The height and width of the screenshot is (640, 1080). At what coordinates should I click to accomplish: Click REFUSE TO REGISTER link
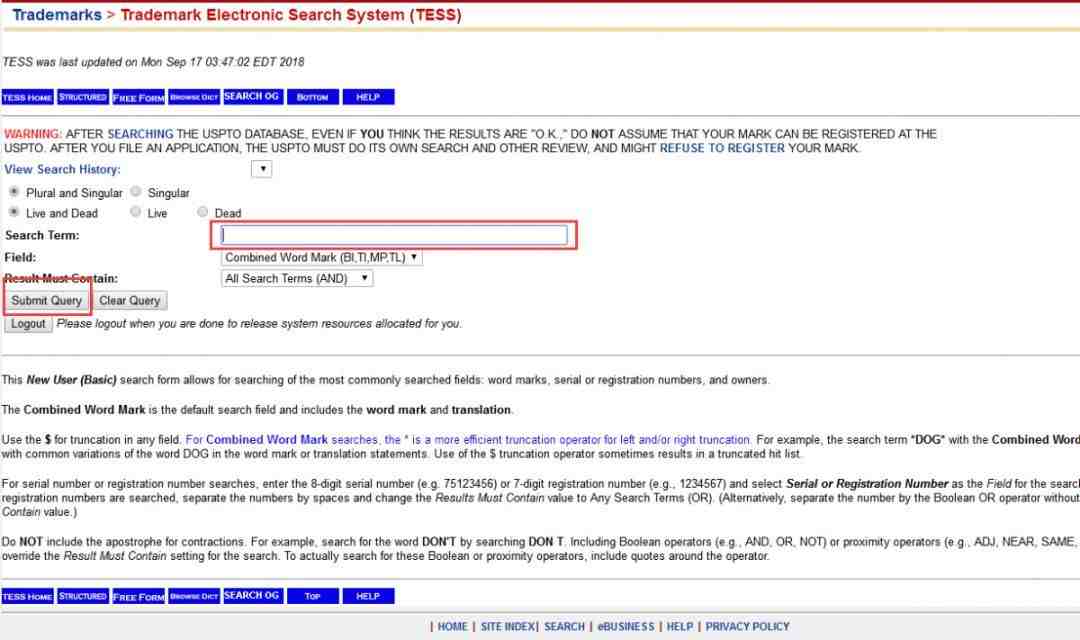coord(722,148)
